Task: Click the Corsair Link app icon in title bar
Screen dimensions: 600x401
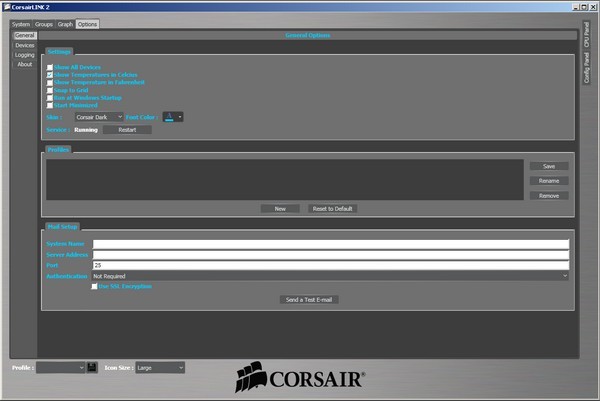Action: [7, 7]
